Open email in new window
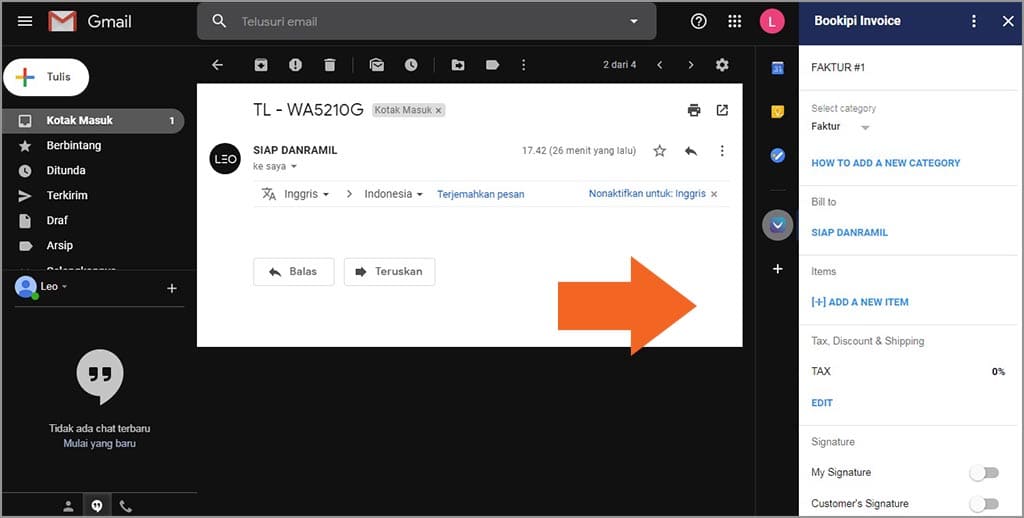This screenshot has height=518, width=1024. pyautogui.click(x=722, y=110)
